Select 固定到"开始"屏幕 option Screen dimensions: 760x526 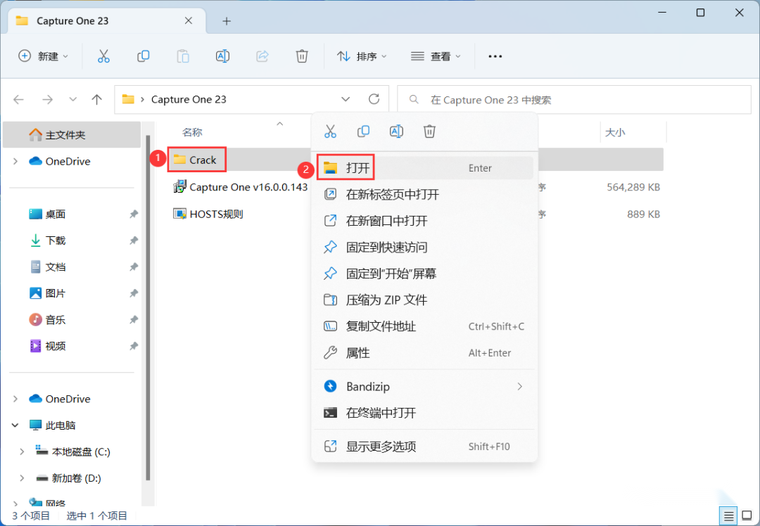(425, 273)
